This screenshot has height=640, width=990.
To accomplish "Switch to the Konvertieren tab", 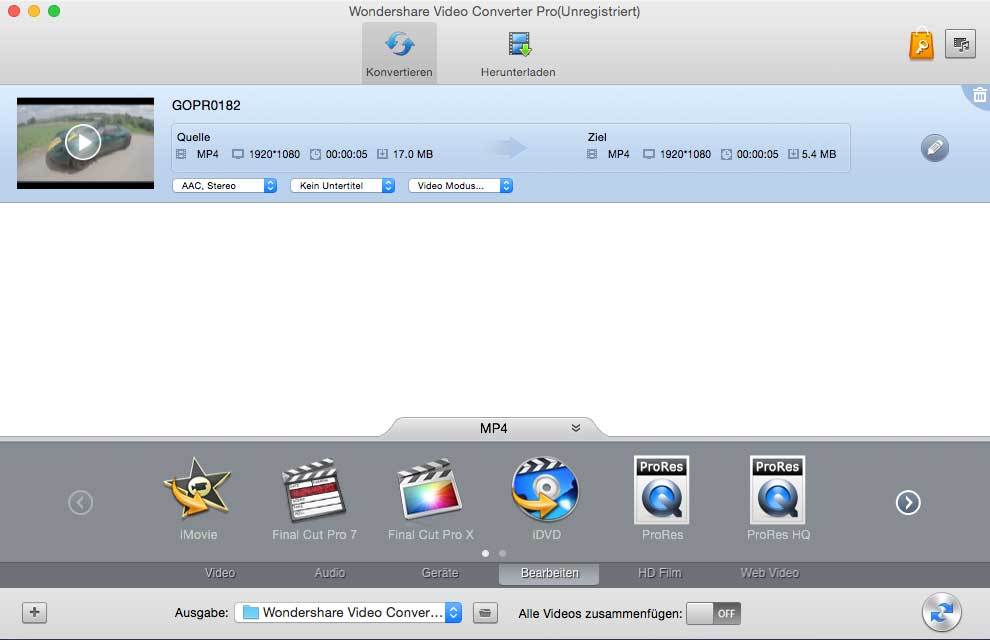I will point(399,52).
